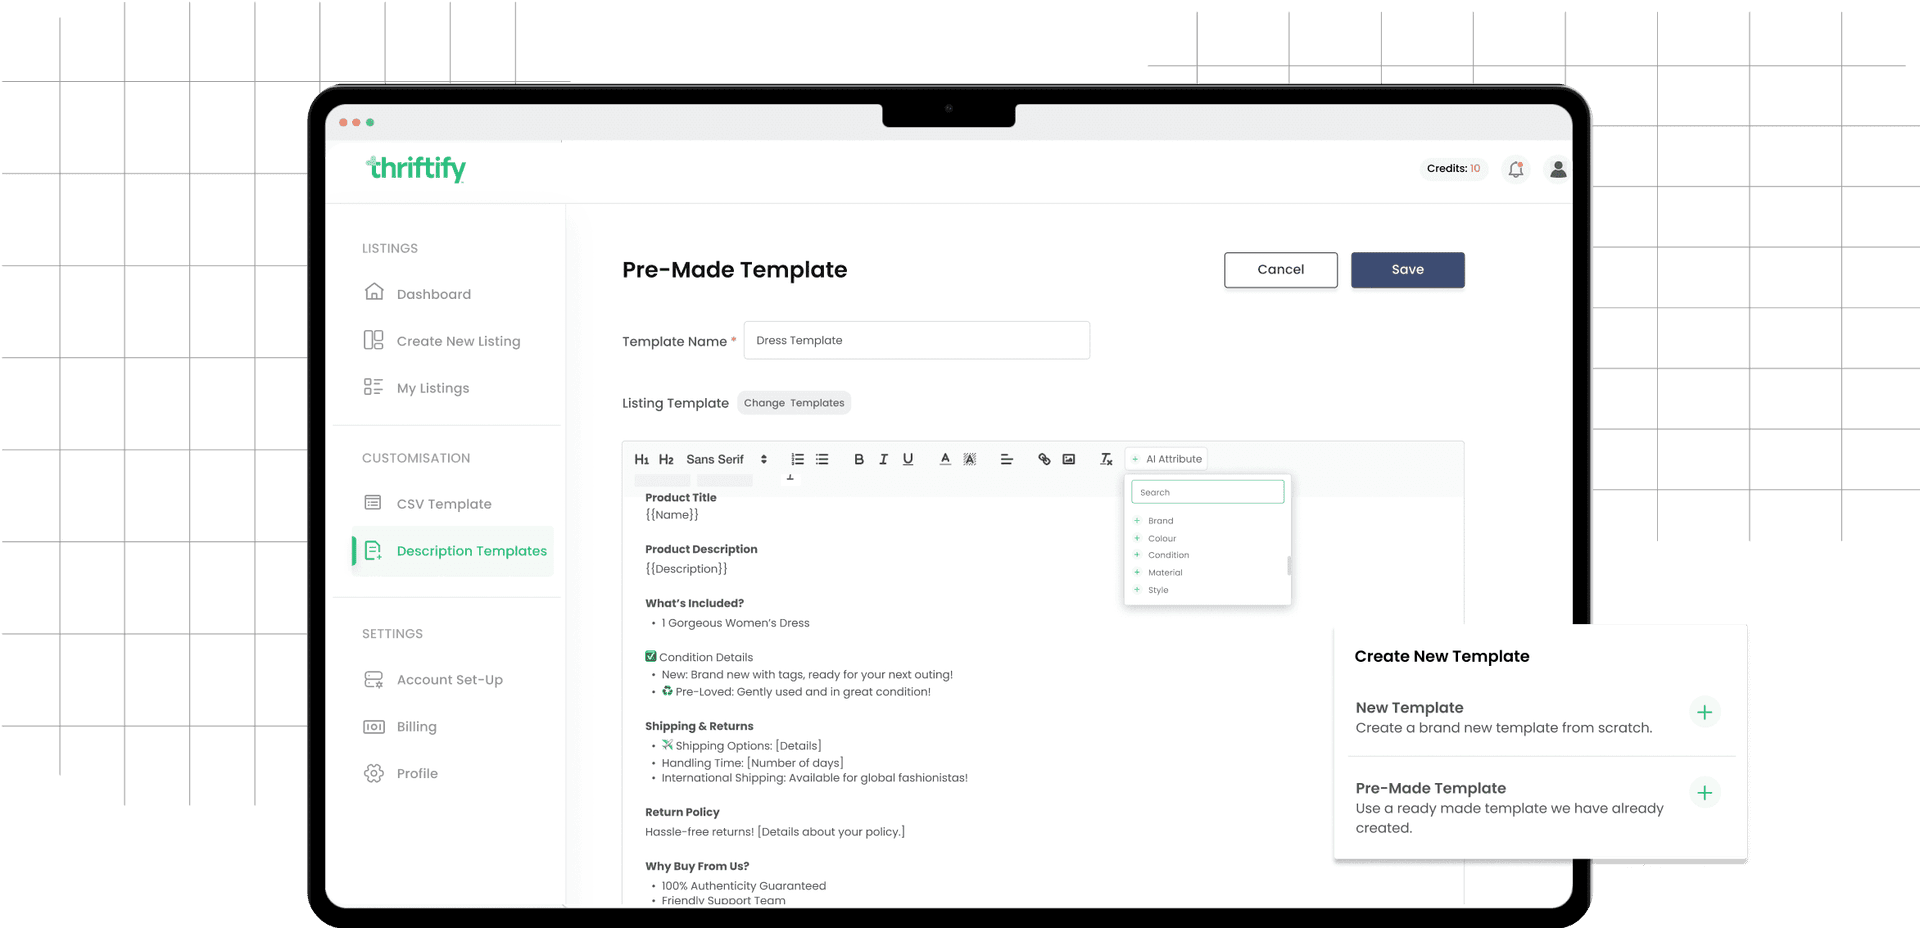Add a New Template from scratch
Screen dimensions: 1920x928
point(1704,712)
